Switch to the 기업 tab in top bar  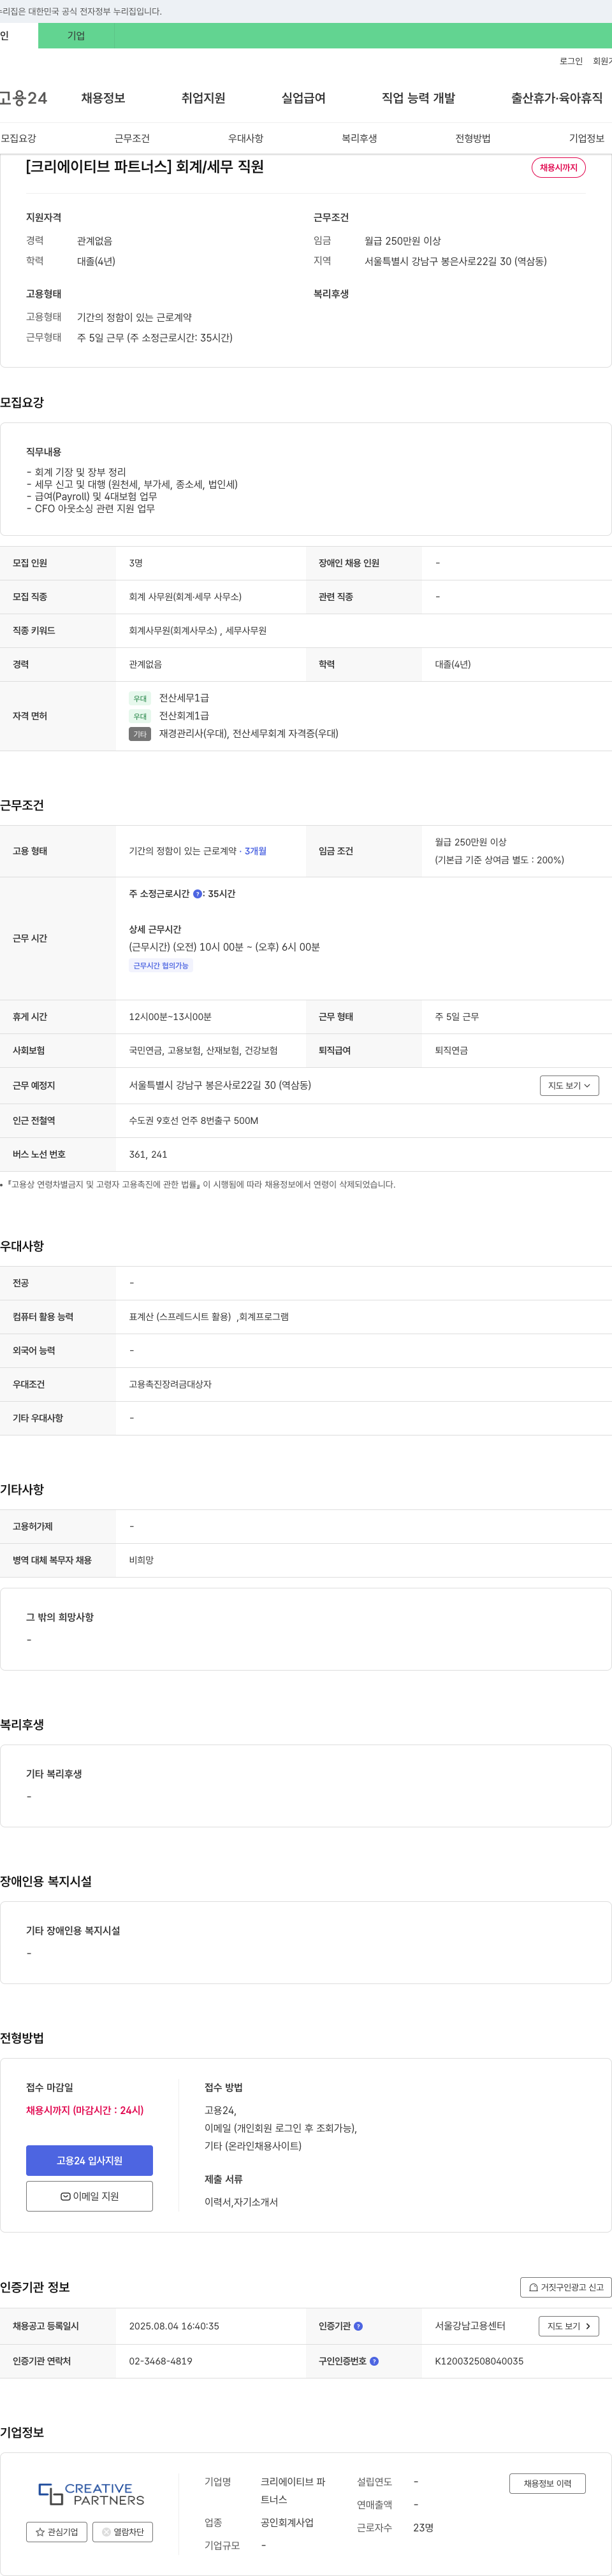click(x=76, y=35)
